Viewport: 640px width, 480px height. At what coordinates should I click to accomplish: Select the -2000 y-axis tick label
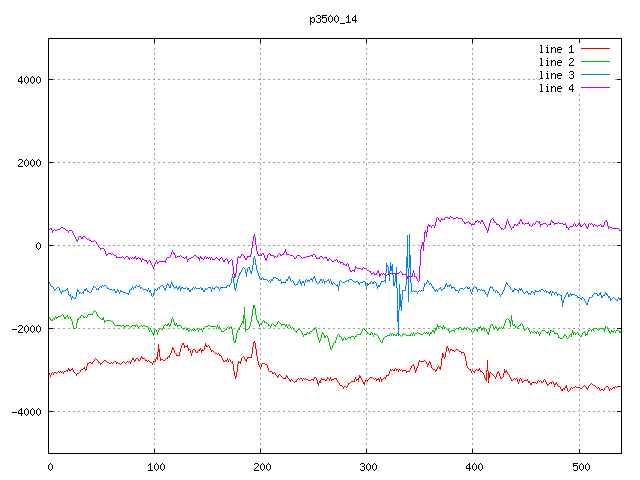pyautogui.click(x=24, y=329)
